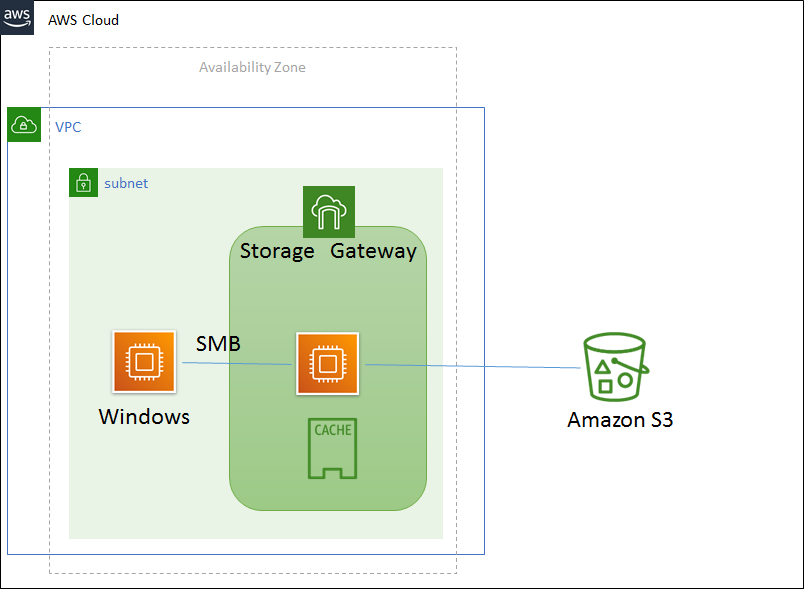The image size is (804, 589).
Task: Open the Storage Gateway service icon
Action: 328,210
